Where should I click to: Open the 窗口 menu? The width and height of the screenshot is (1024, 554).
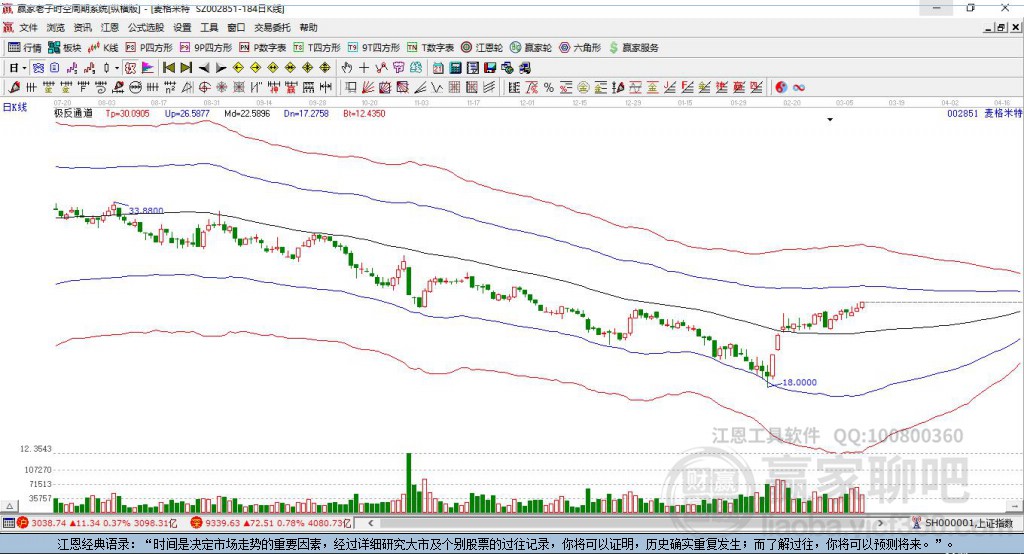pos(236,27)
